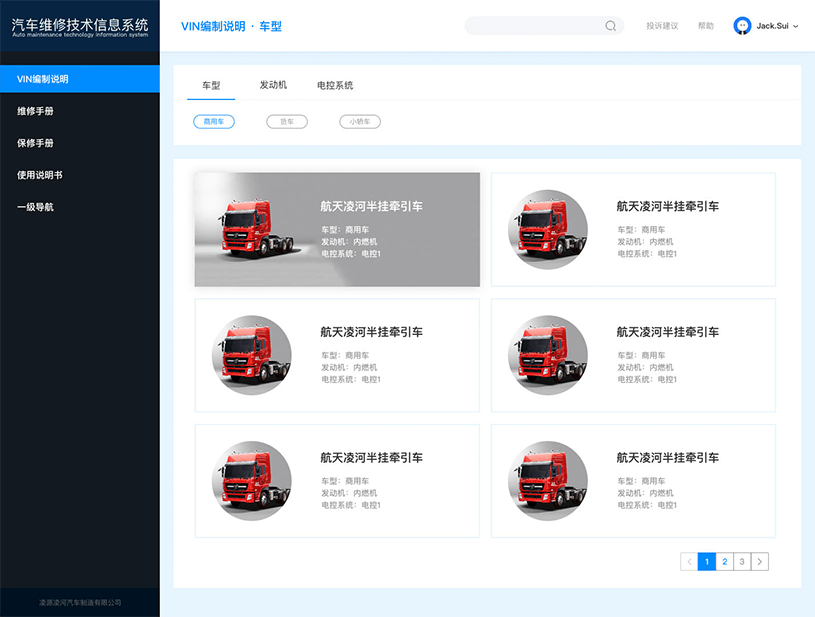Screen dimensions: 815x617
Task: Focus the search input field
Action: click(544, 26)
